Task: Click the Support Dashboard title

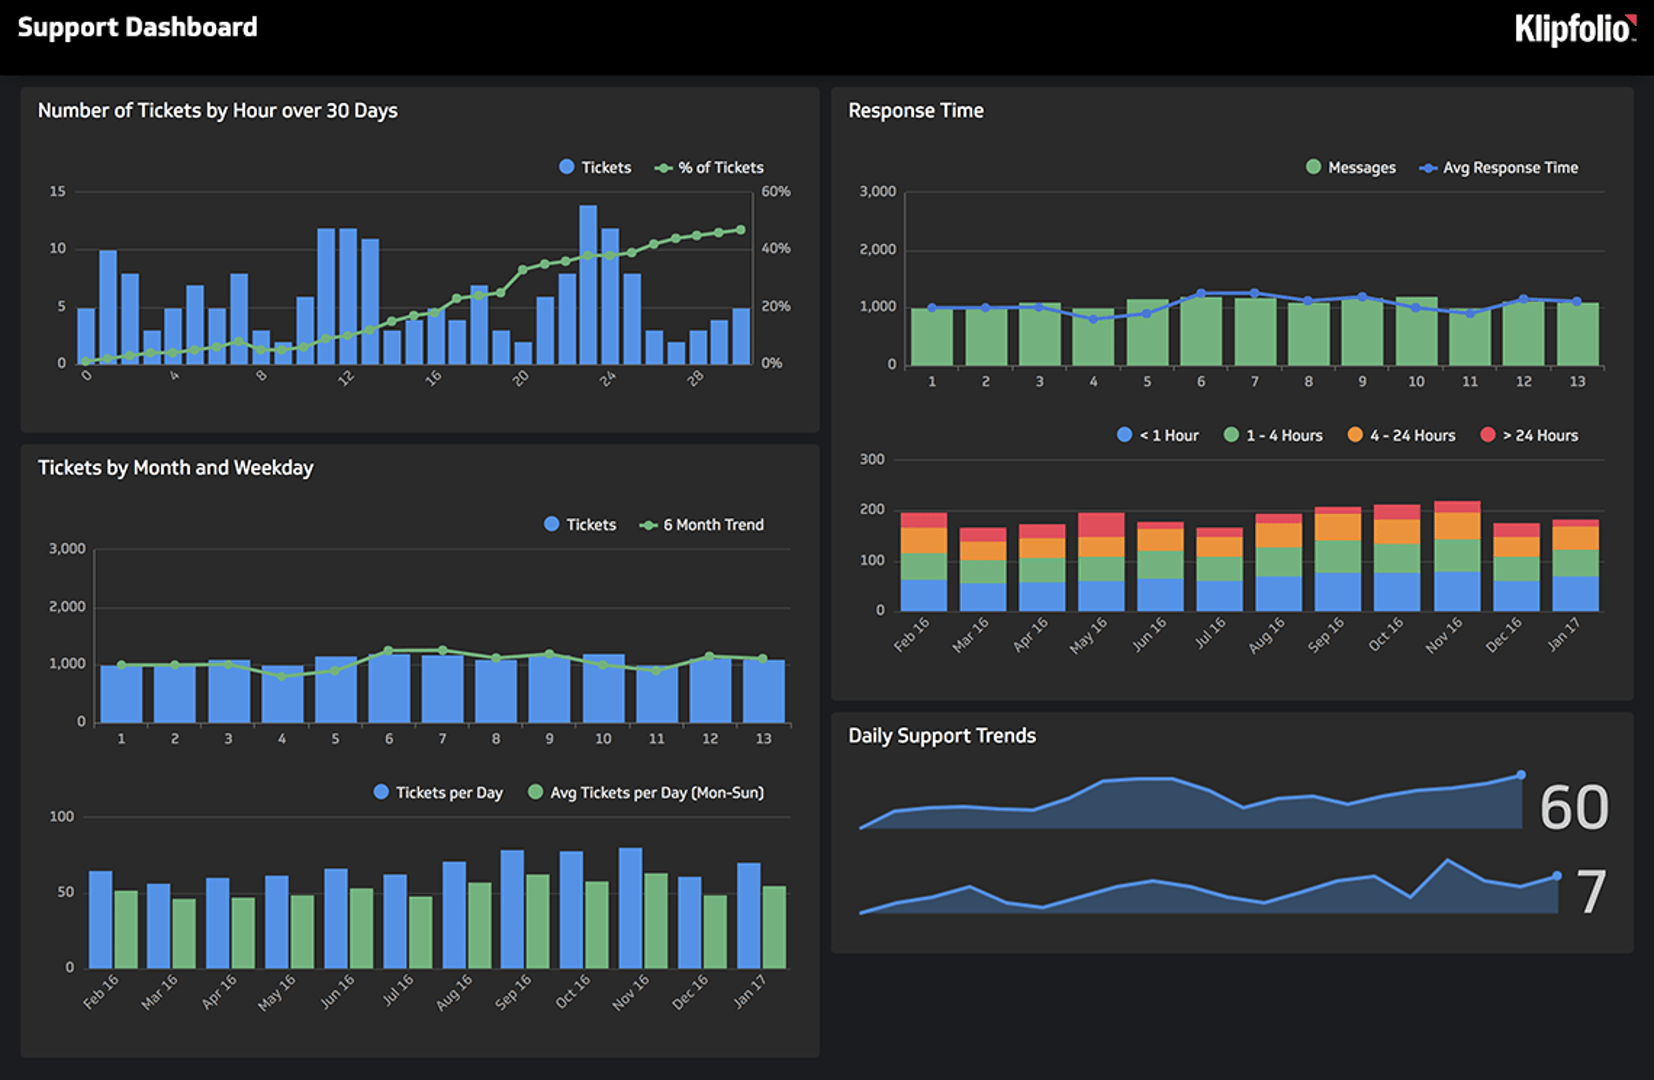Action: pos(138,27)
